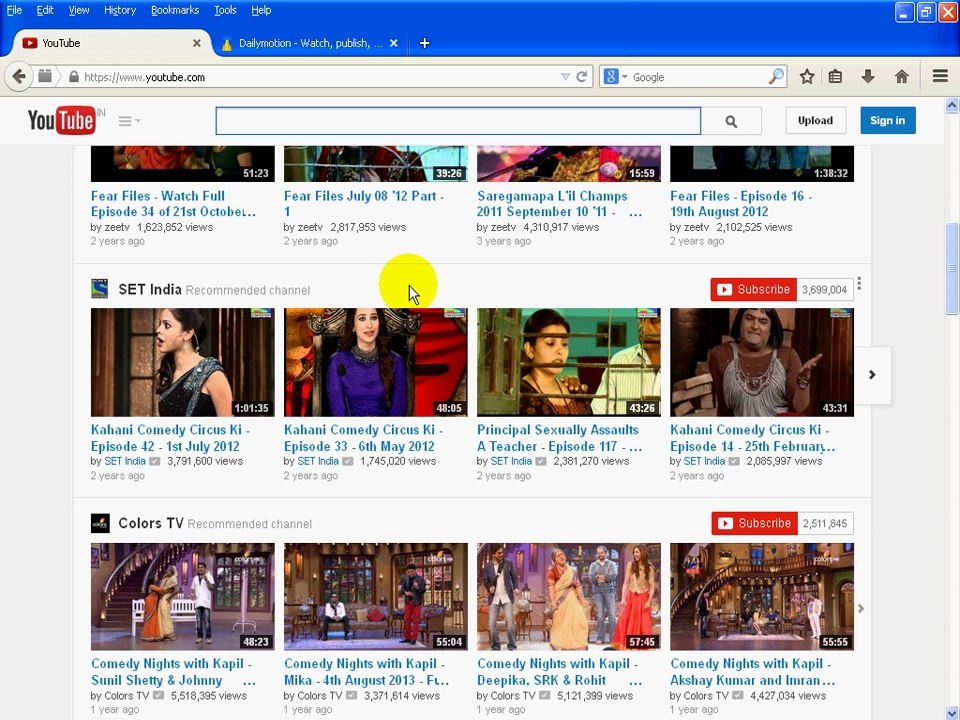Click Comedy Nights Mika 4th August title link
Image resolution: width=960 pixels, height=720 pixels.
[366, 672]
